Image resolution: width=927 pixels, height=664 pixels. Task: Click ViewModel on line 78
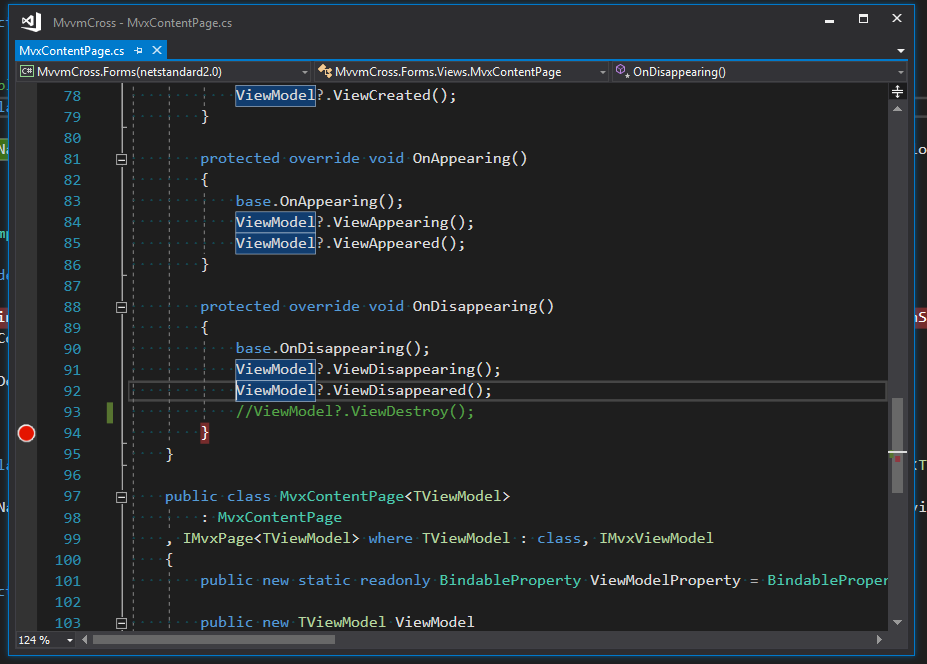coord(275,95)
